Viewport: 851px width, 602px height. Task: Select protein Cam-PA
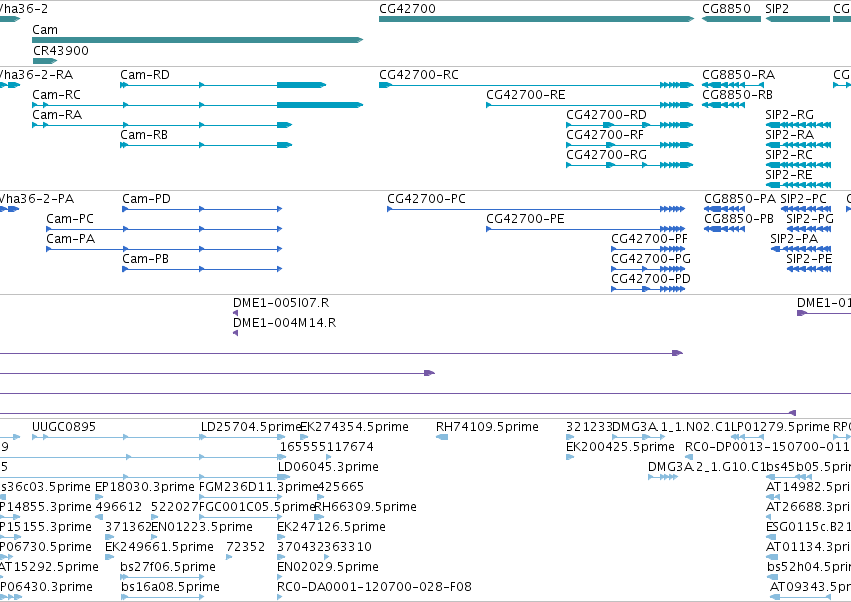click(164, 249)
